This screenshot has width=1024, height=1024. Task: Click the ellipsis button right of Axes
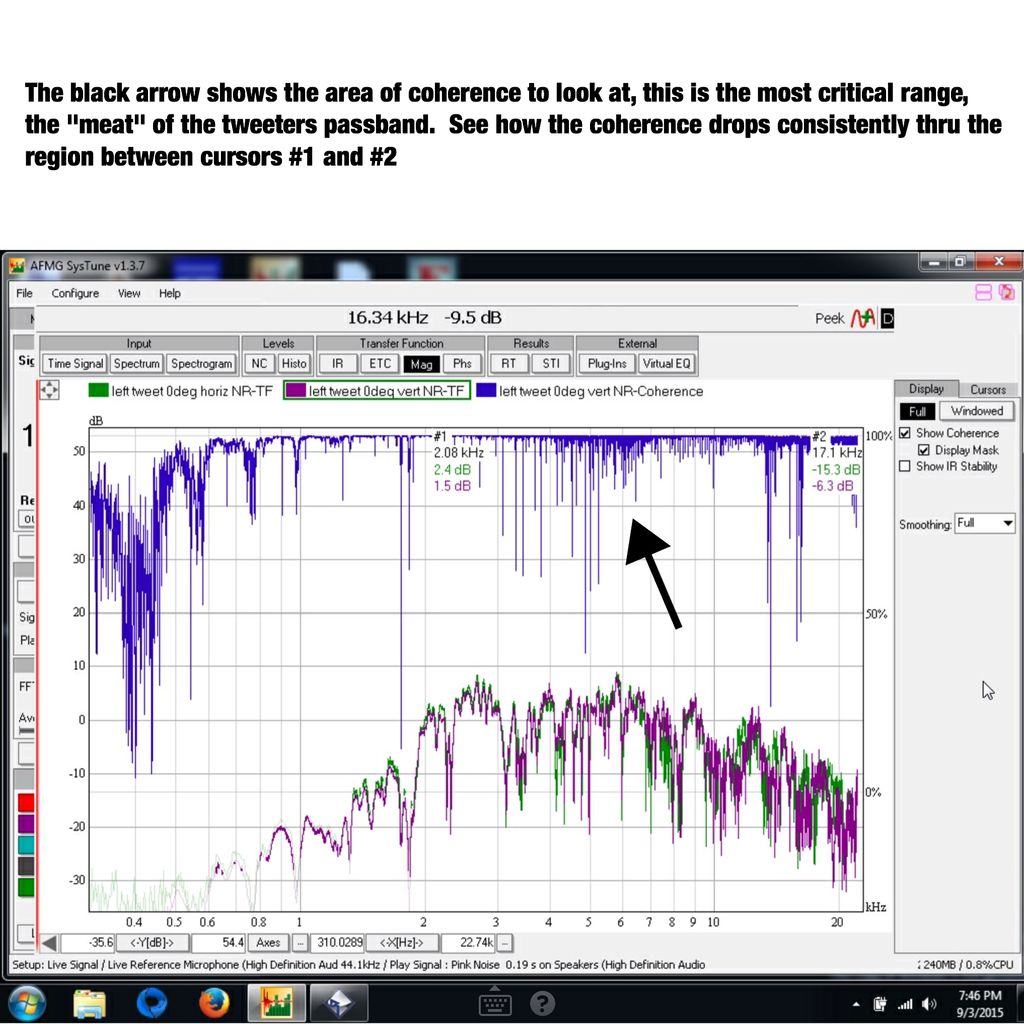click(299, 942)
